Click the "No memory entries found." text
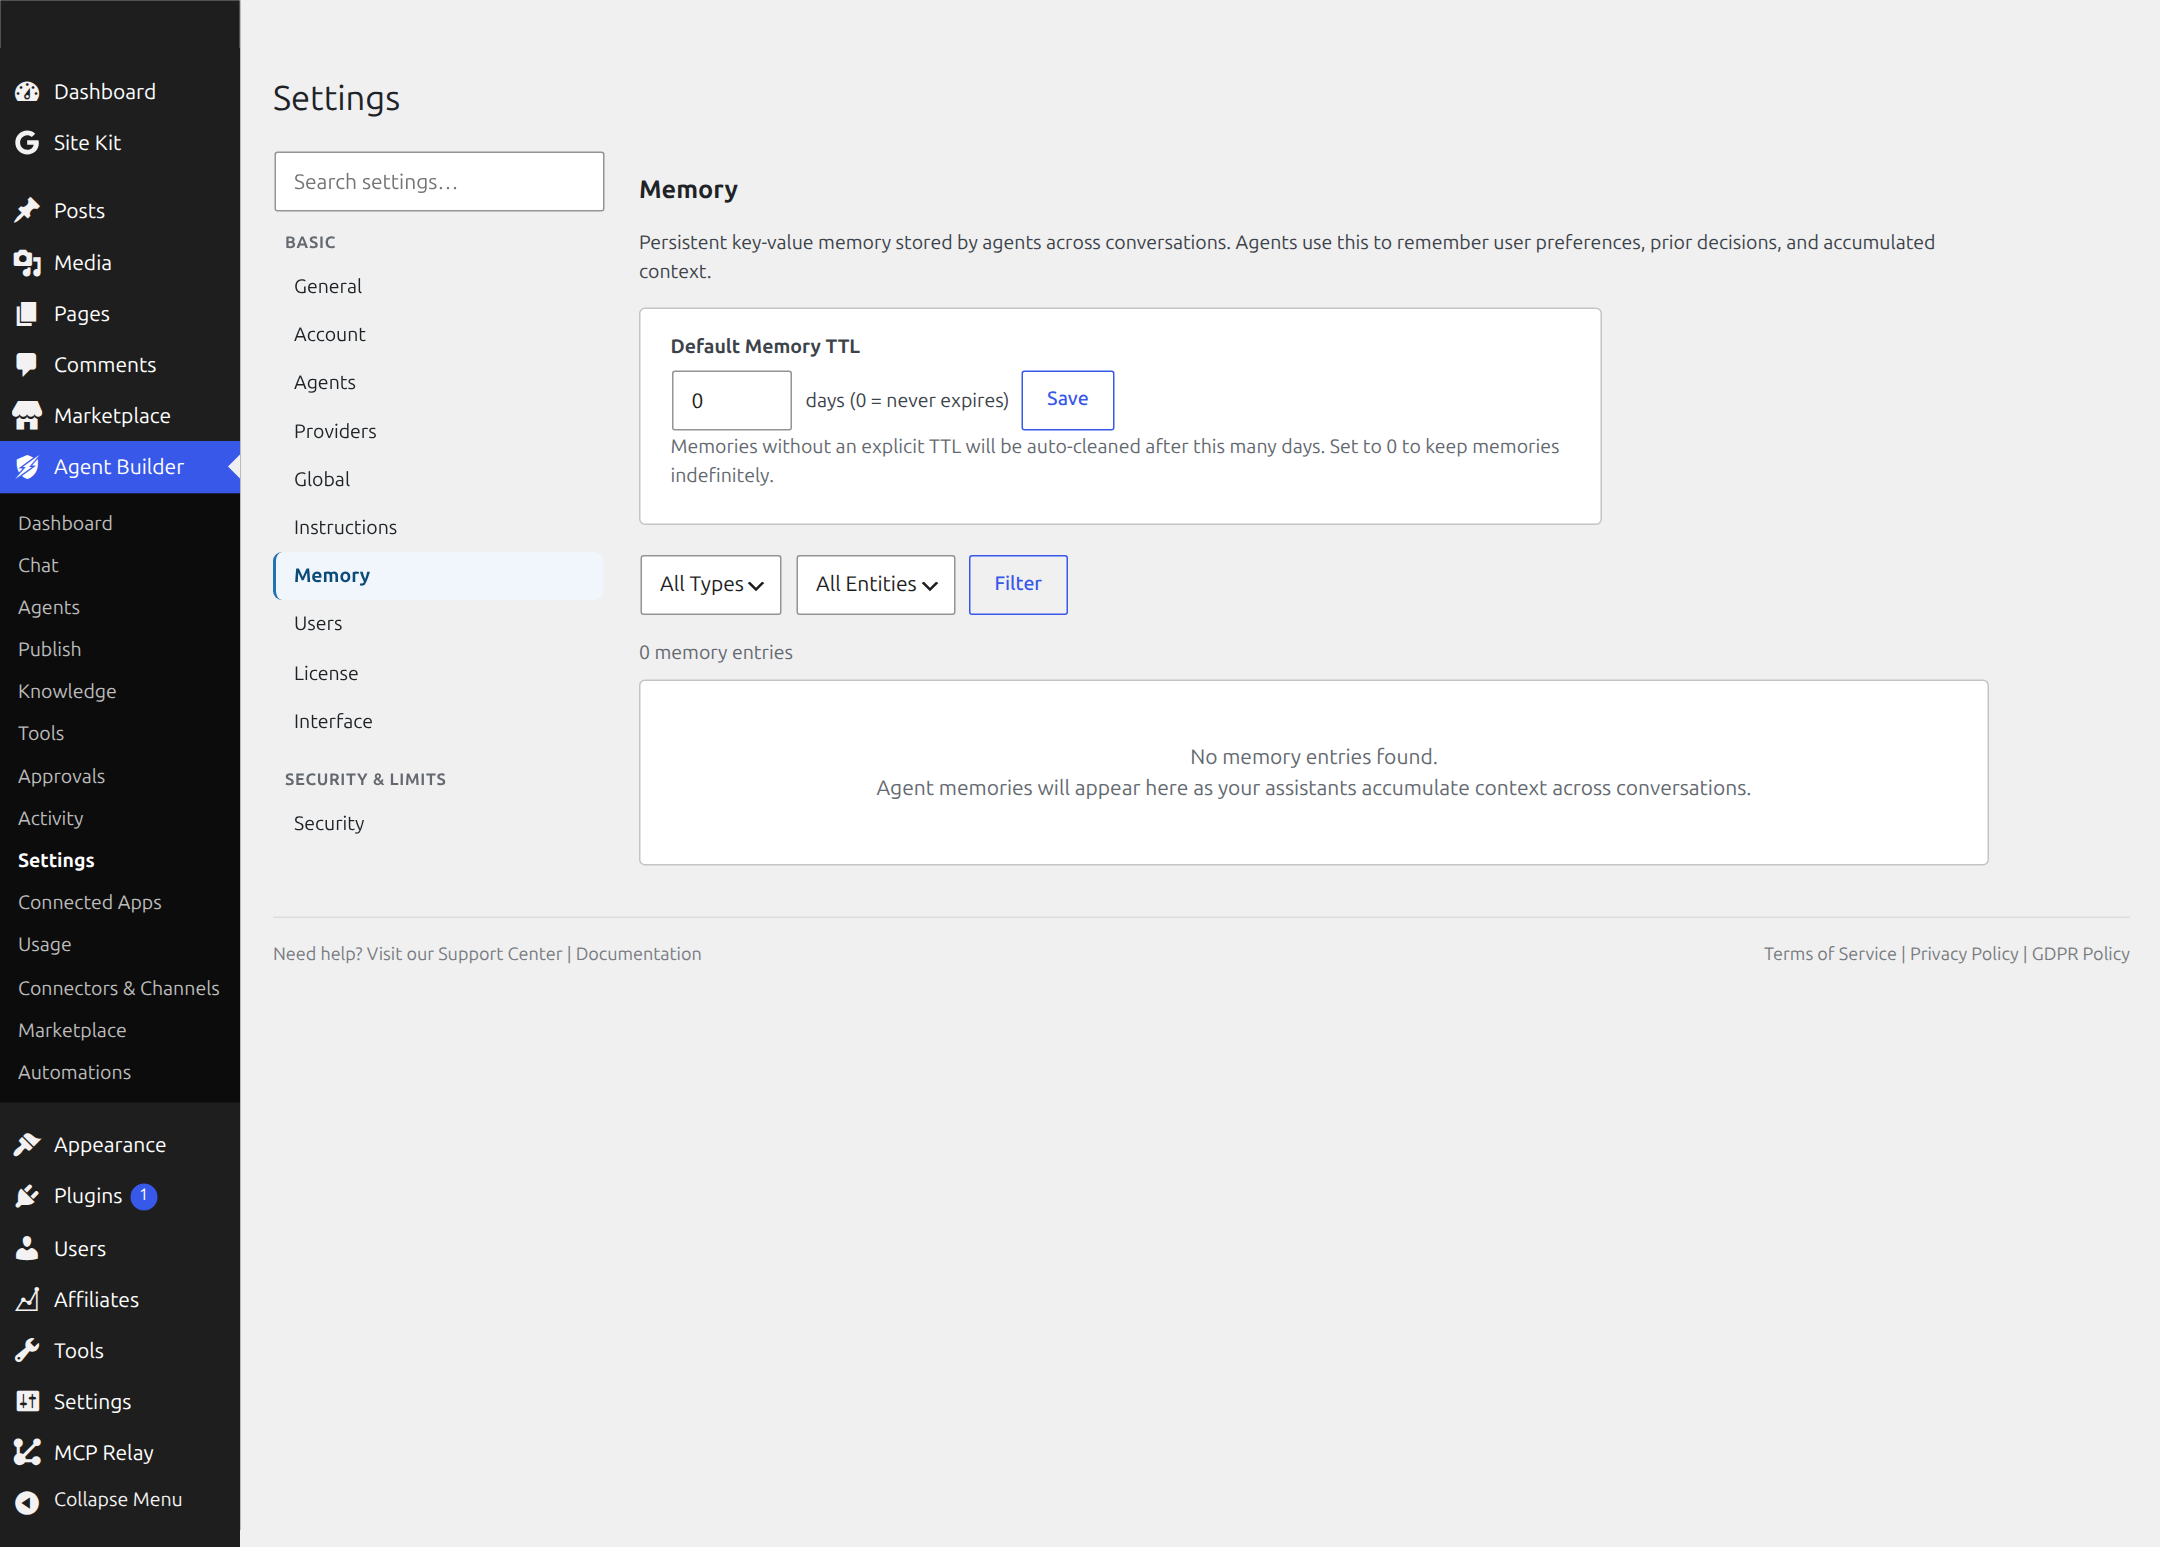 [x=1314, y=757]
